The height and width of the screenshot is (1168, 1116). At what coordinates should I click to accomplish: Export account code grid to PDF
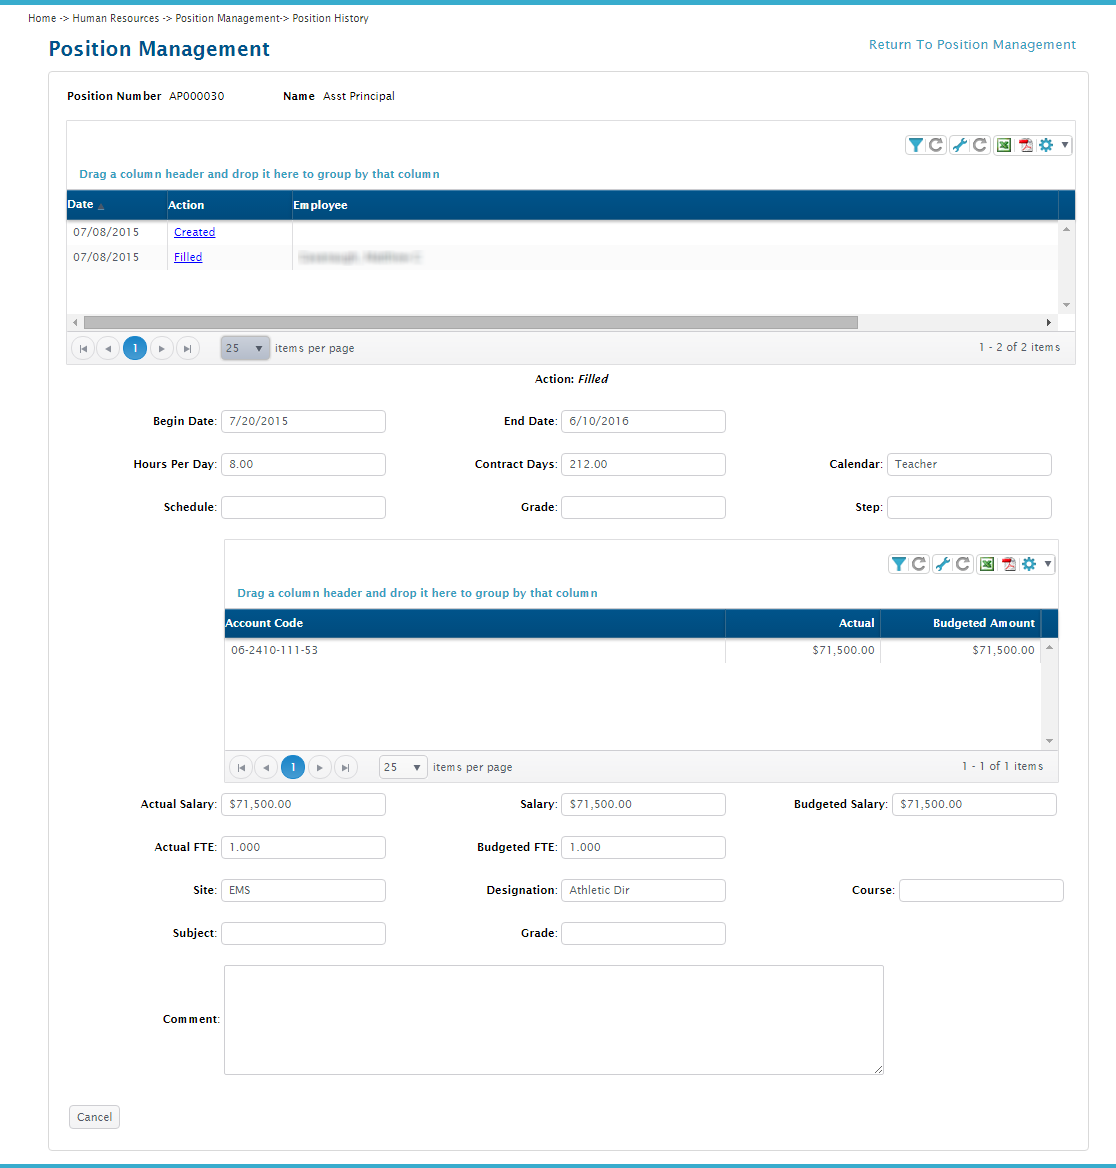1009,565
